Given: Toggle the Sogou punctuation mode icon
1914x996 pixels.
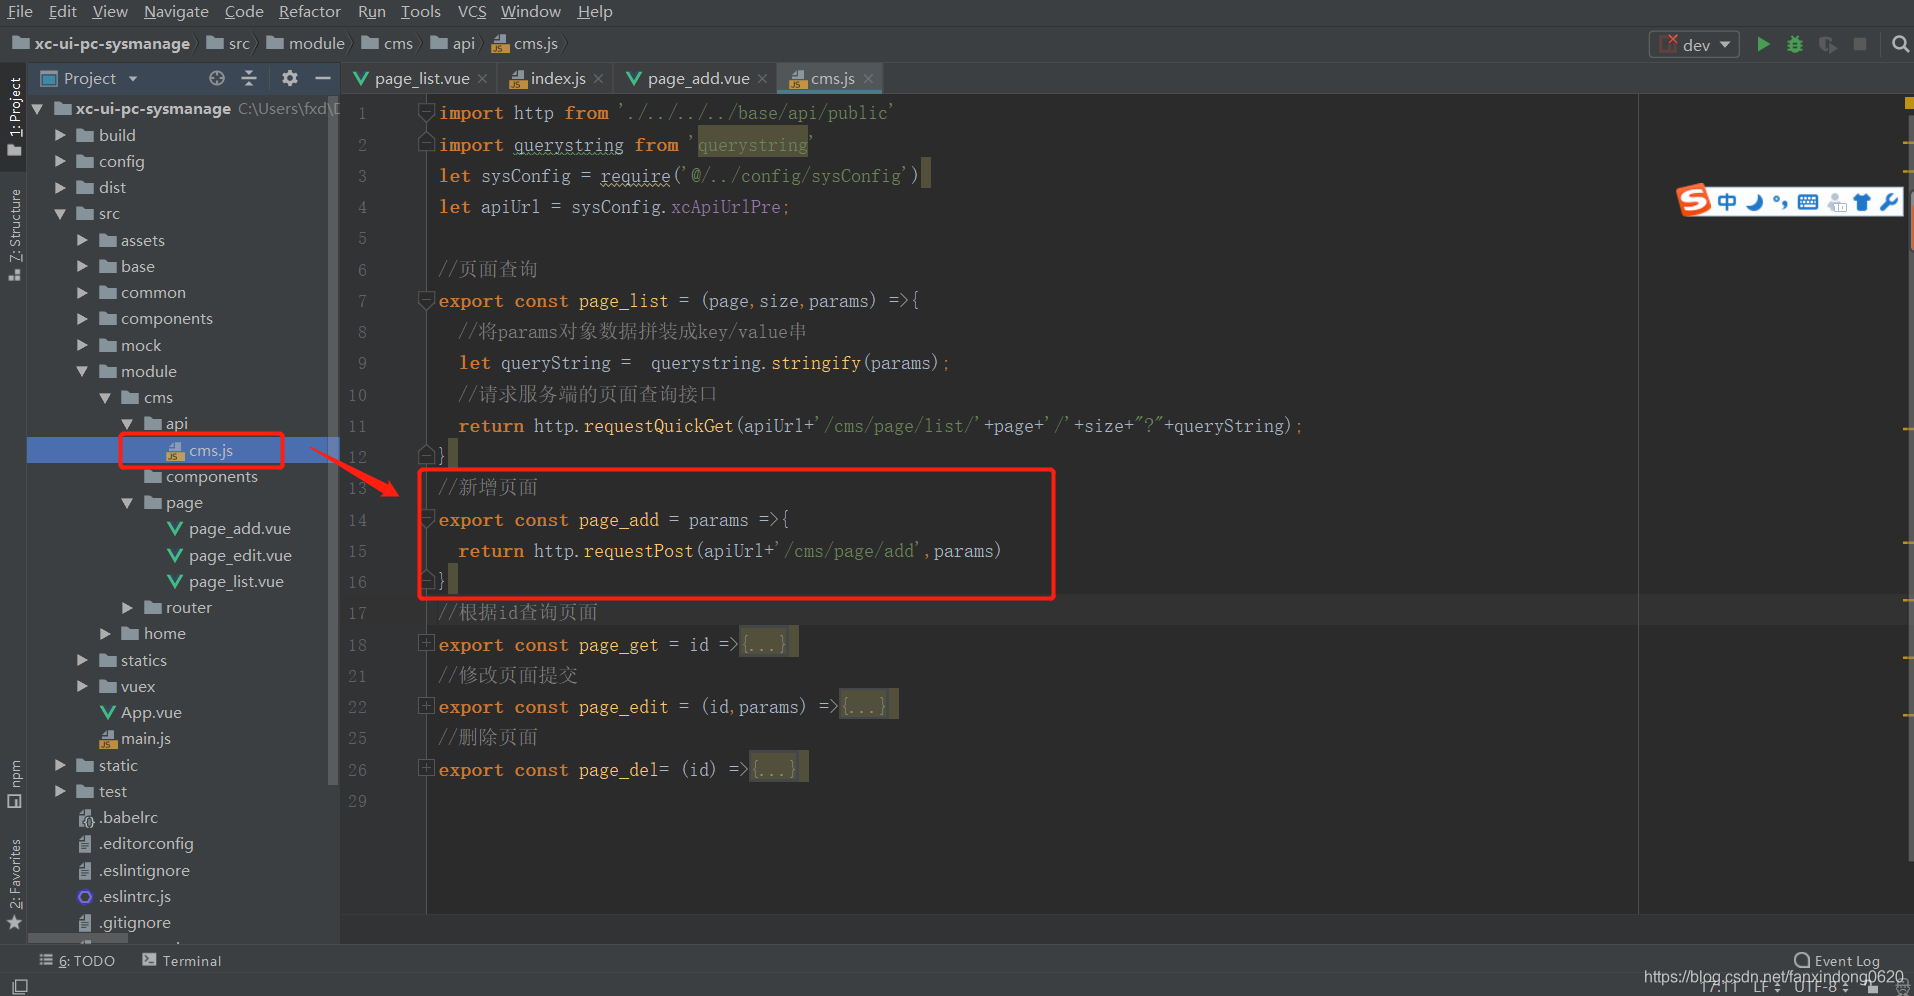Looking at the screenshot, I should pyautogui.click(x=1780, y=202).
